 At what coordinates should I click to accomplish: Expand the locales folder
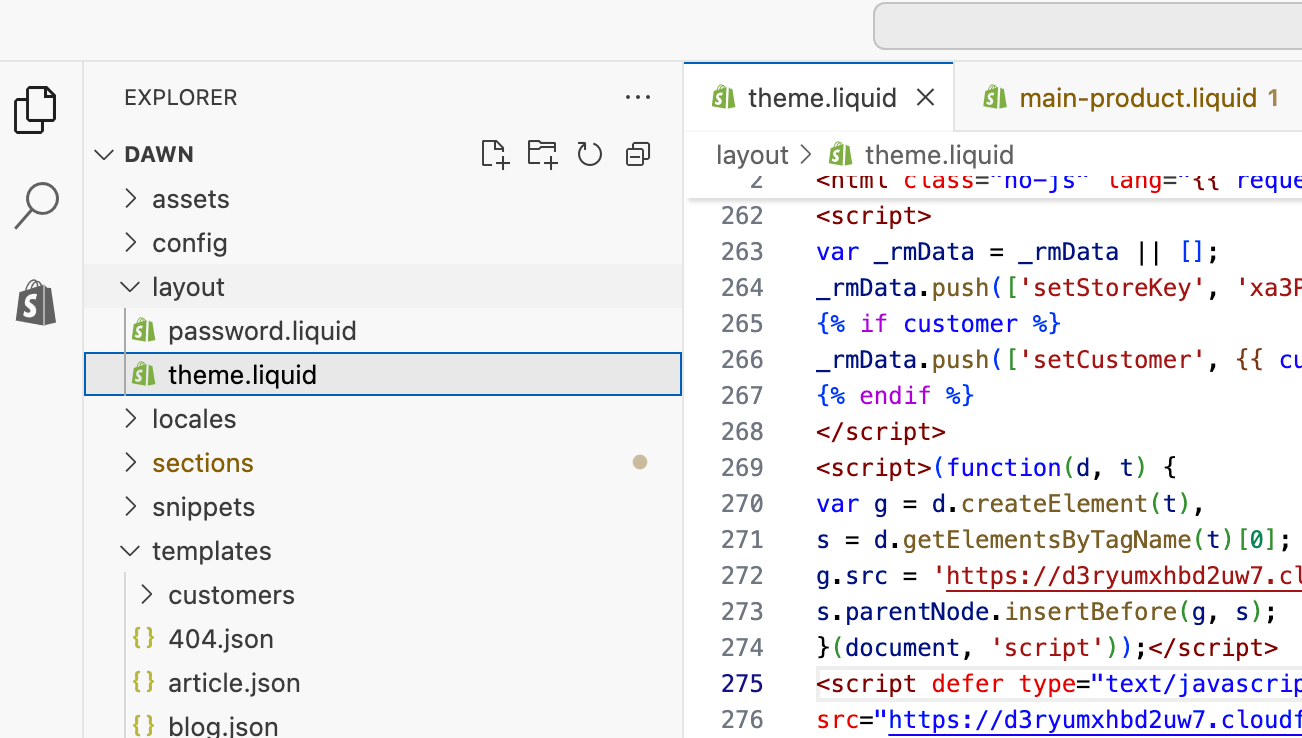[x=130, y=418]
